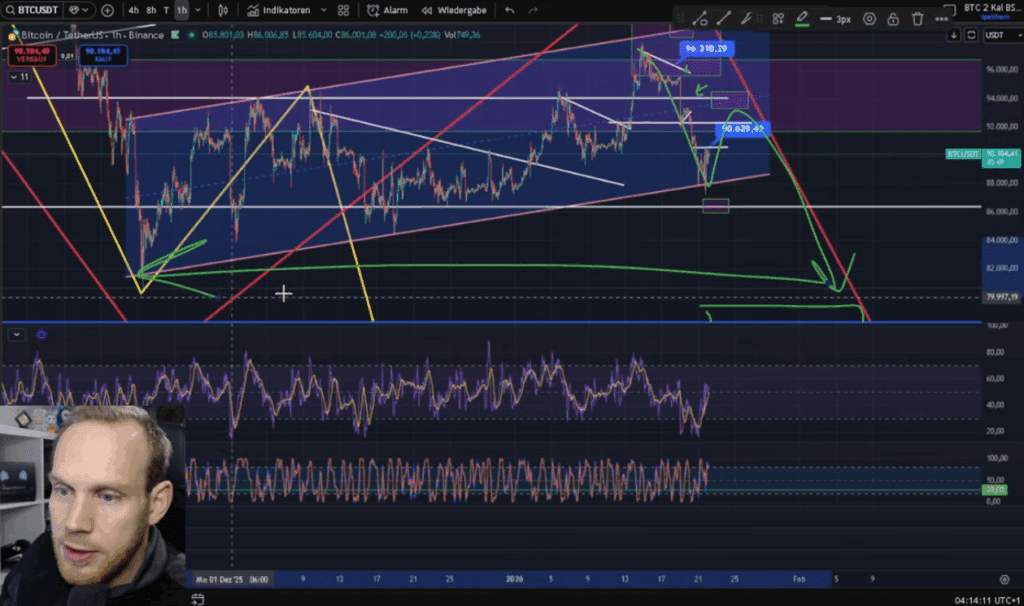The width and height of the screenshot is (1024, 606).
Task: Undo the last chart action
Action: [509, 10]
